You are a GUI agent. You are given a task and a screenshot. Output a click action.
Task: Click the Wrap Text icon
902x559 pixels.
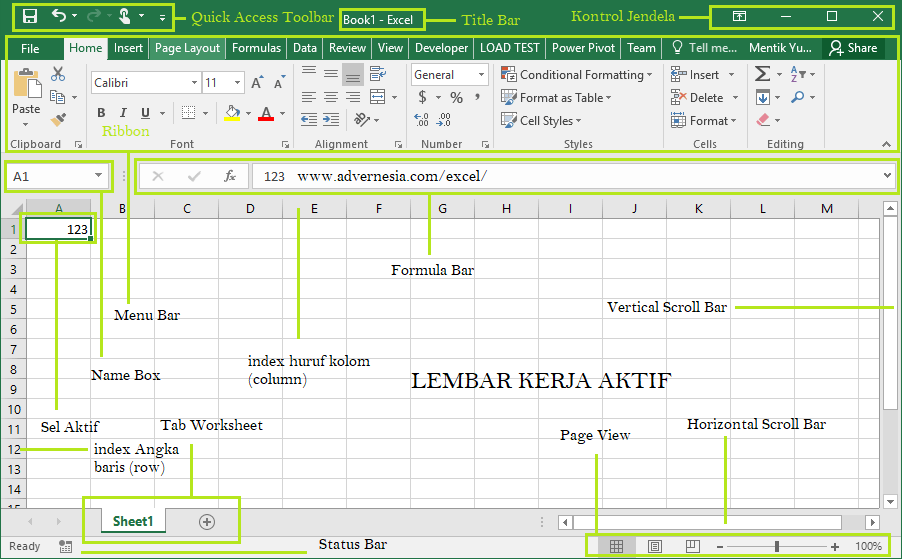click(377, 74)
